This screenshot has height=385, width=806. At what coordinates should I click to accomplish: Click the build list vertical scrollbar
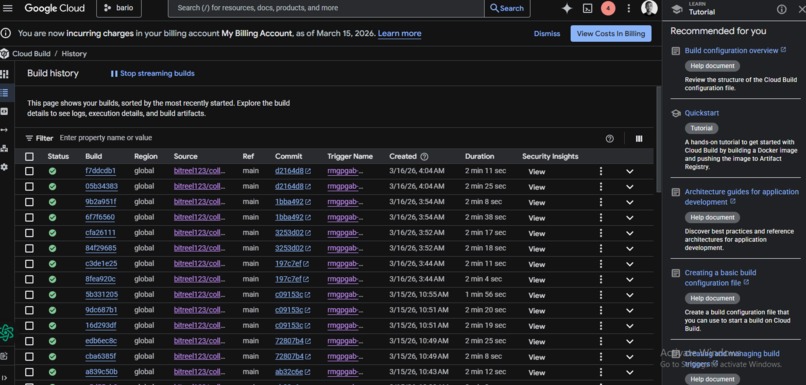pyautogui.click(x=658, y=139)
